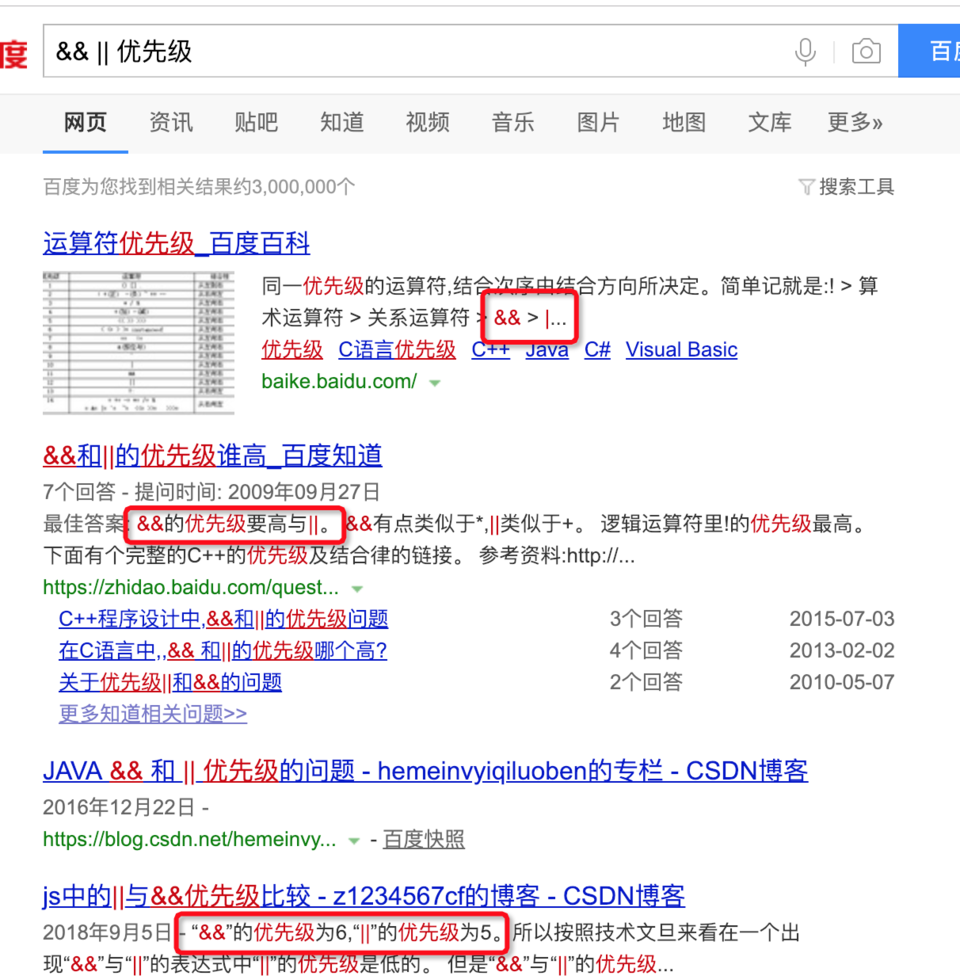Open JAVA && 和 || 优先级的问题 CSDN result

tap(425, 771)
